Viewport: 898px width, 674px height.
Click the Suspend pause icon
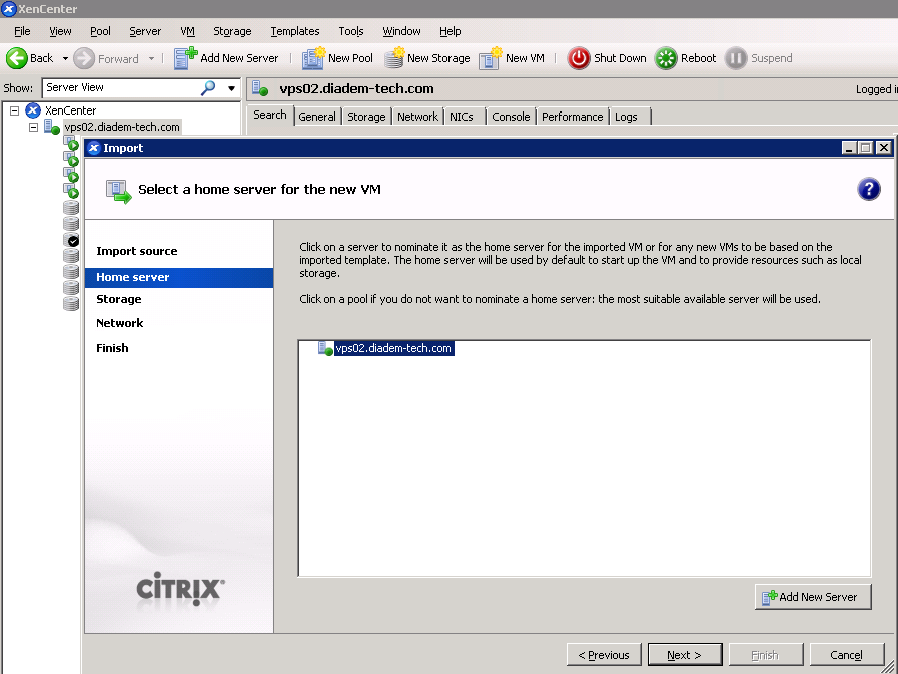[x=736, y=58]
